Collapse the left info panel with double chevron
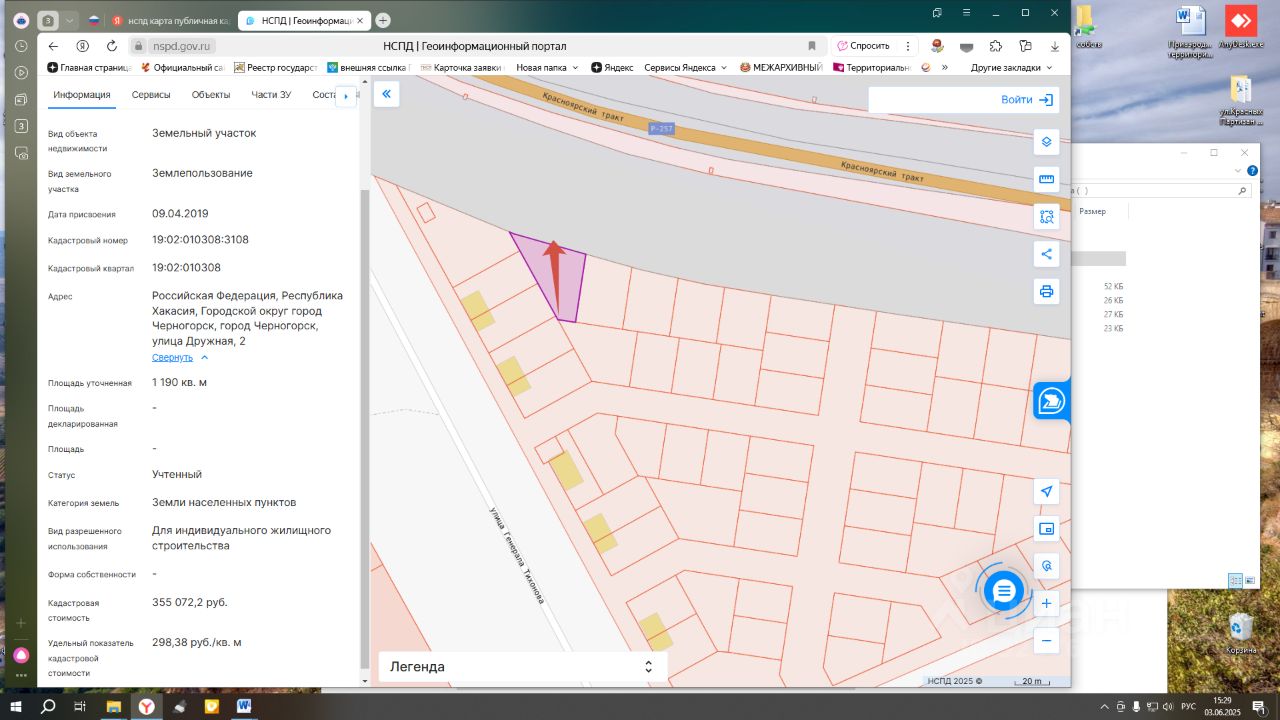Image resolution: width=1280 pixels, height=720 pixels. point(387,94)
